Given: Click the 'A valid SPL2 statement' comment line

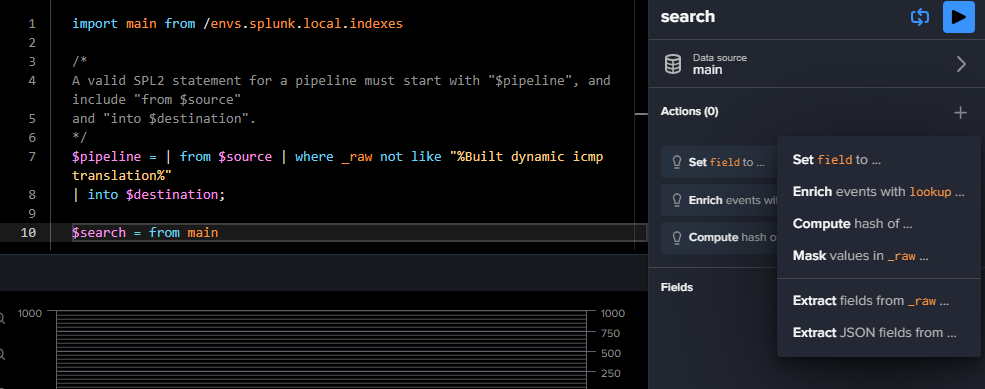Looking at the screenshot, I should click(341, 81).
